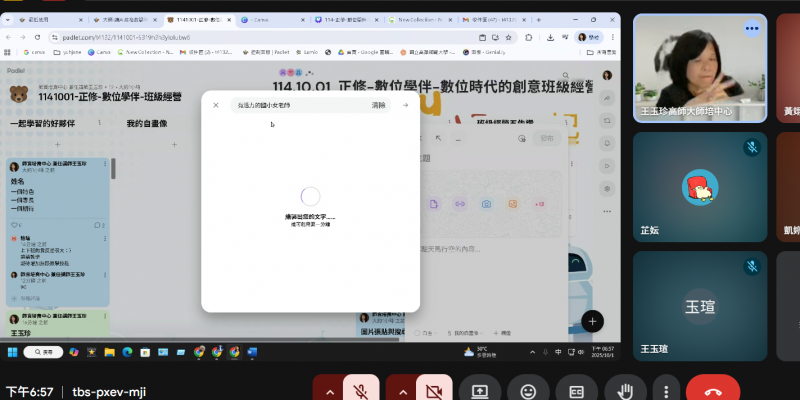Open the yuhjane bookmarks folder

coord(68,52)
